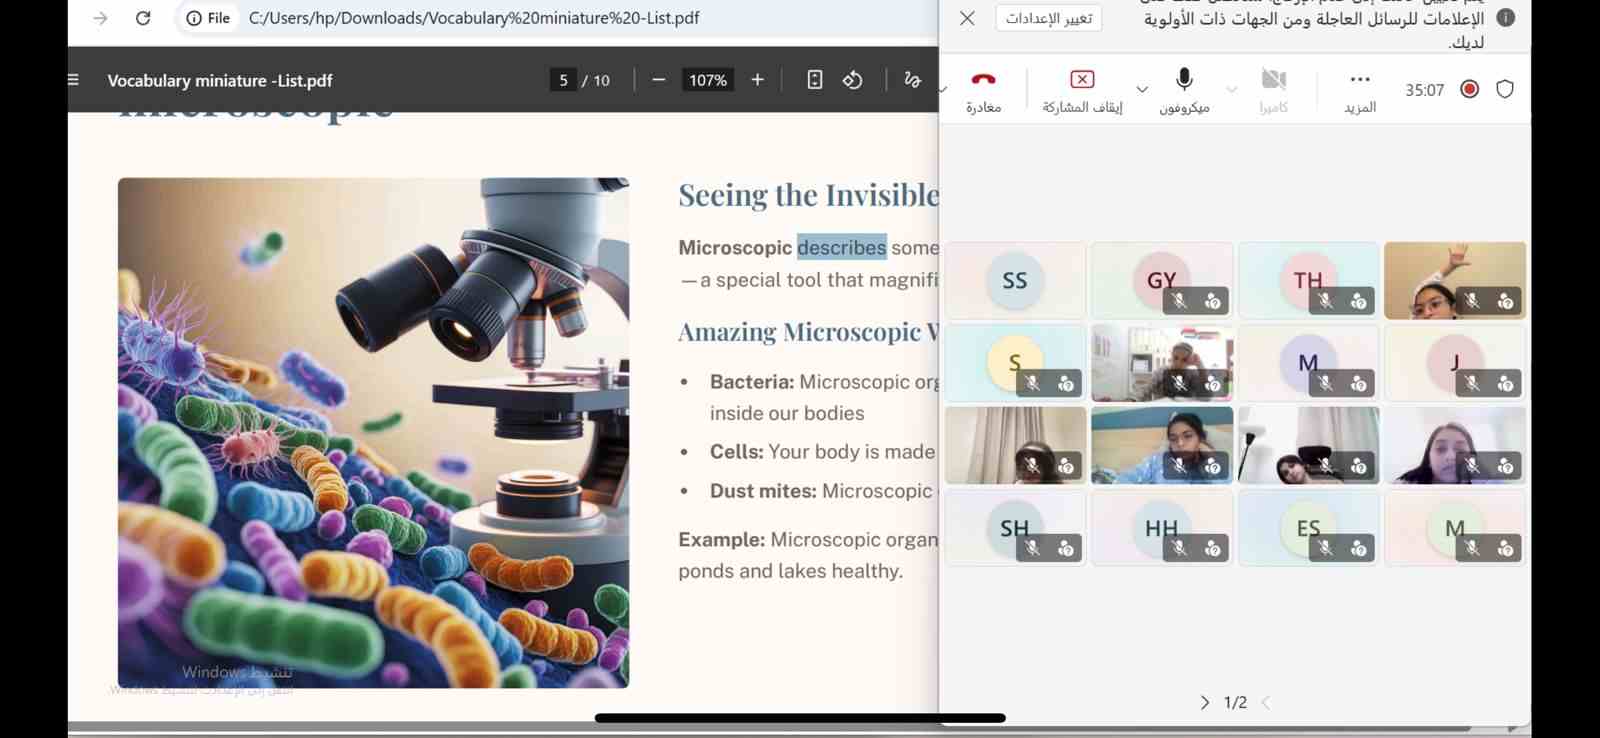Select the PDF draw annotation tool
1600x738 pixels.
[x=912, y=80]
